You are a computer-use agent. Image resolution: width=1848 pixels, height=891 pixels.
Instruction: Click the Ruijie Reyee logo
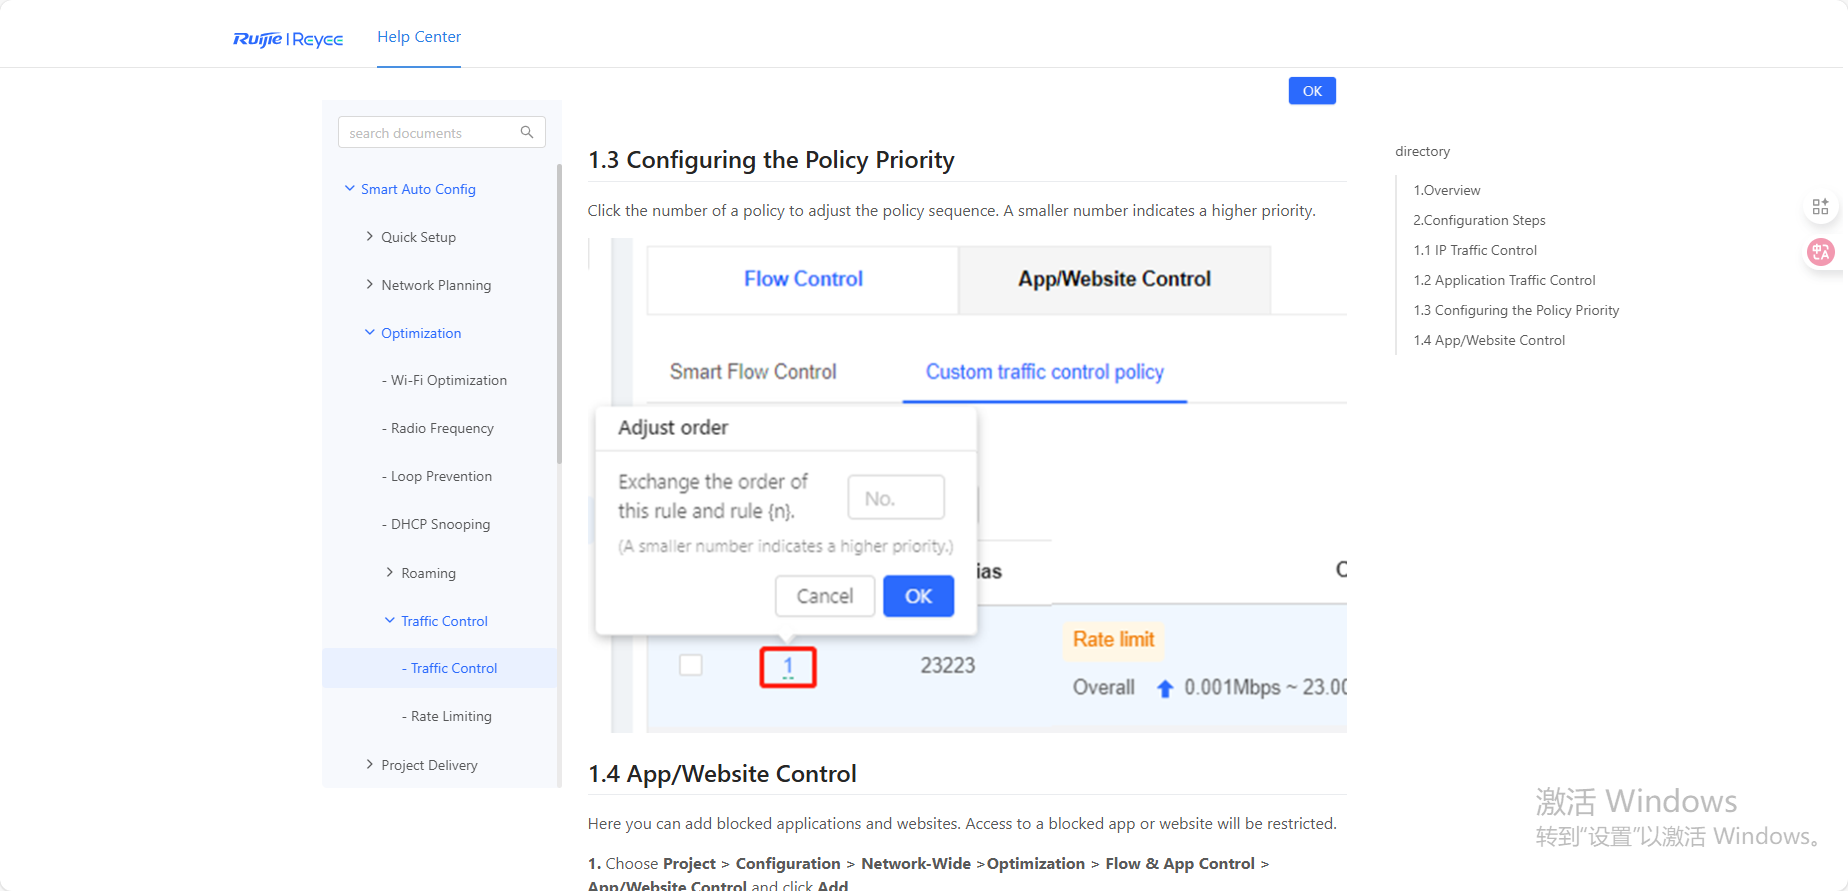pyautogui.click(x=288, y=39)
